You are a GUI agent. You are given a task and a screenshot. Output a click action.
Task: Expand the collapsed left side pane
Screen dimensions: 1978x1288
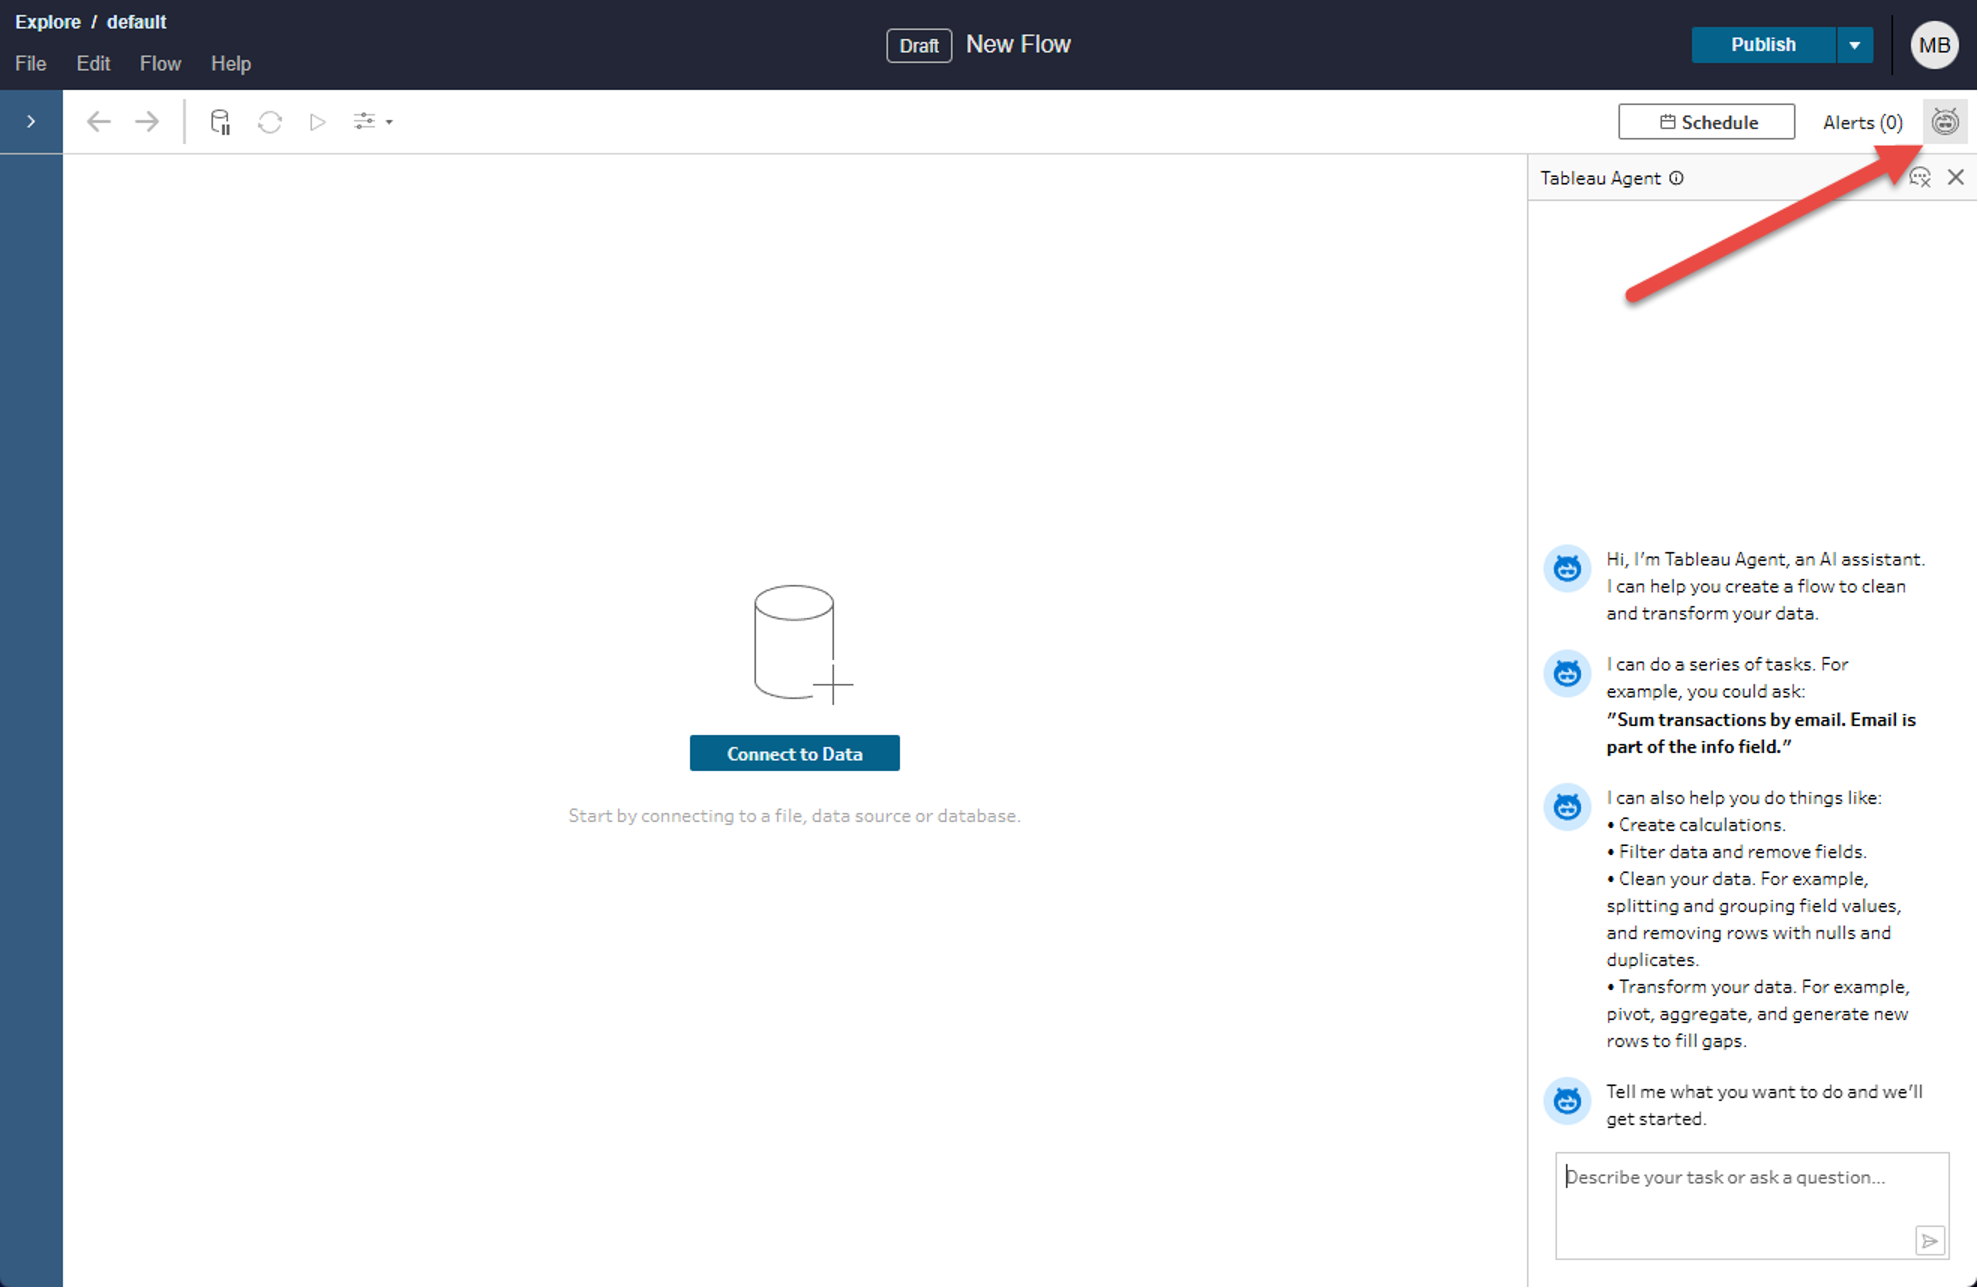point(31,122)
